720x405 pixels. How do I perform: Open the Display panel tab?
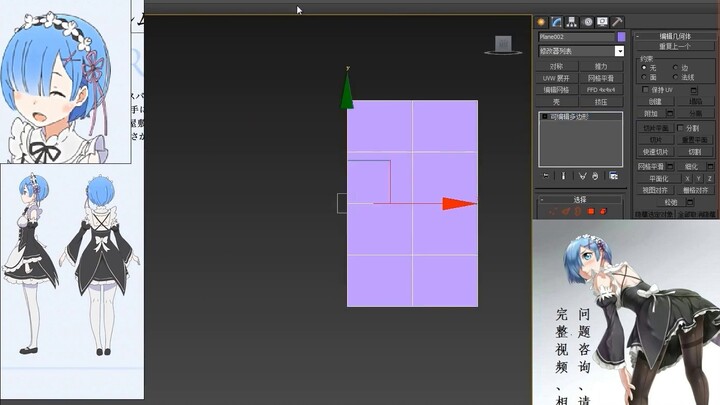[602, 21]
